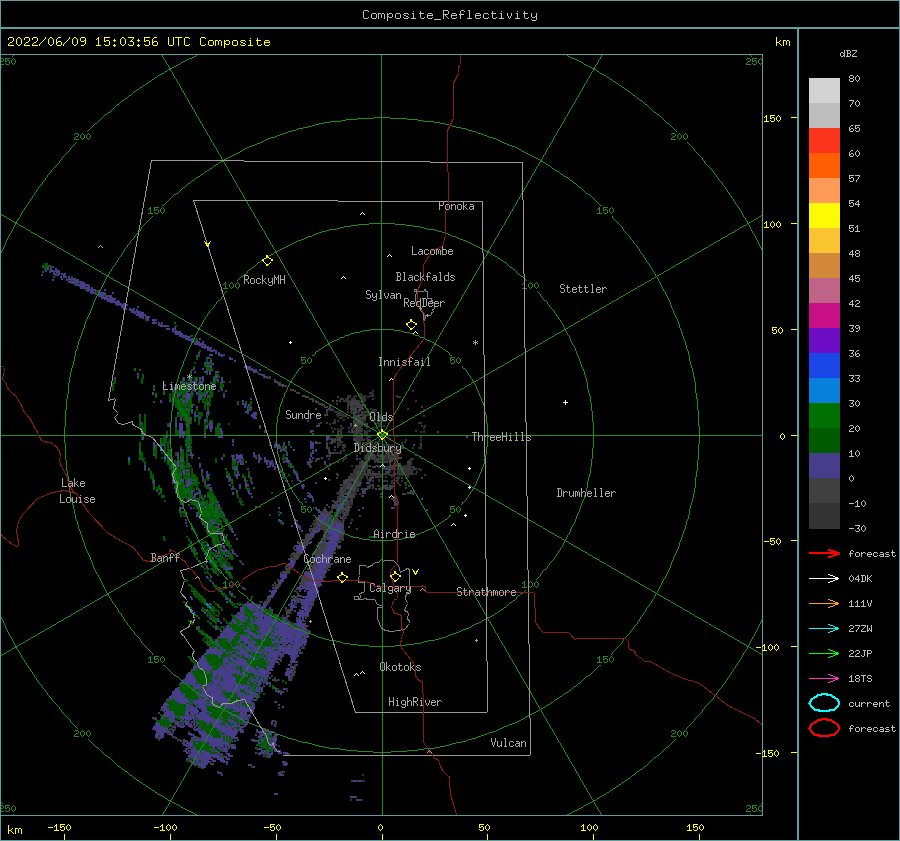
Task: Select the orange 111V arrow legend icon
Action: pyautogui.click(x=824, y=603)
